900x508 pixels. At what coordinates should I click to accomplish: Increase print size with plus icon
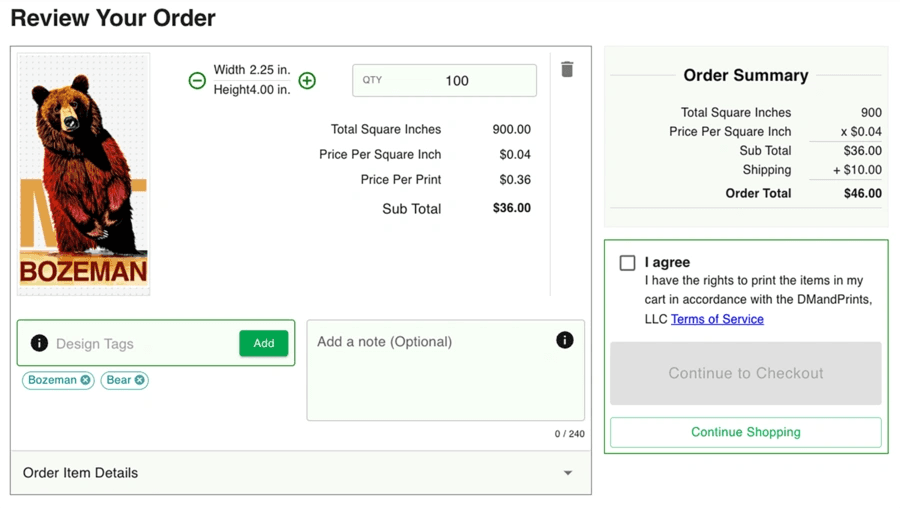(307, 80)
